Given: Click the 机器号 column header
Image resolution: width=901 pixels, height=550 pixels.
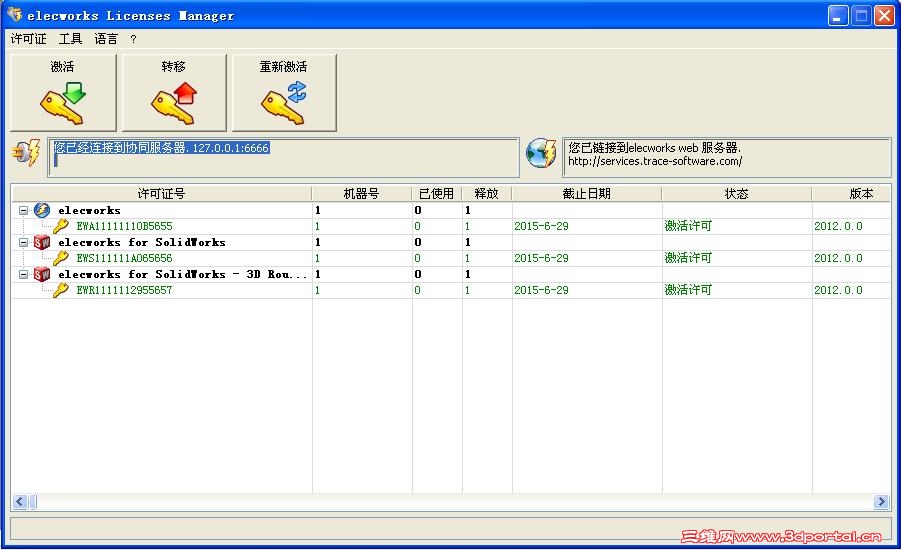Looking at the screenshot, I should click(361, 194).
